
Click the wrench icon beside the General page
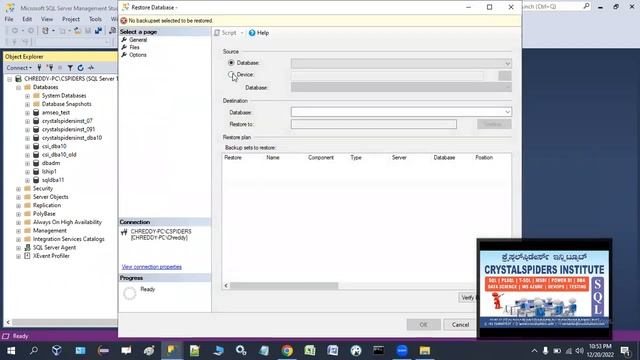point(124,40)
